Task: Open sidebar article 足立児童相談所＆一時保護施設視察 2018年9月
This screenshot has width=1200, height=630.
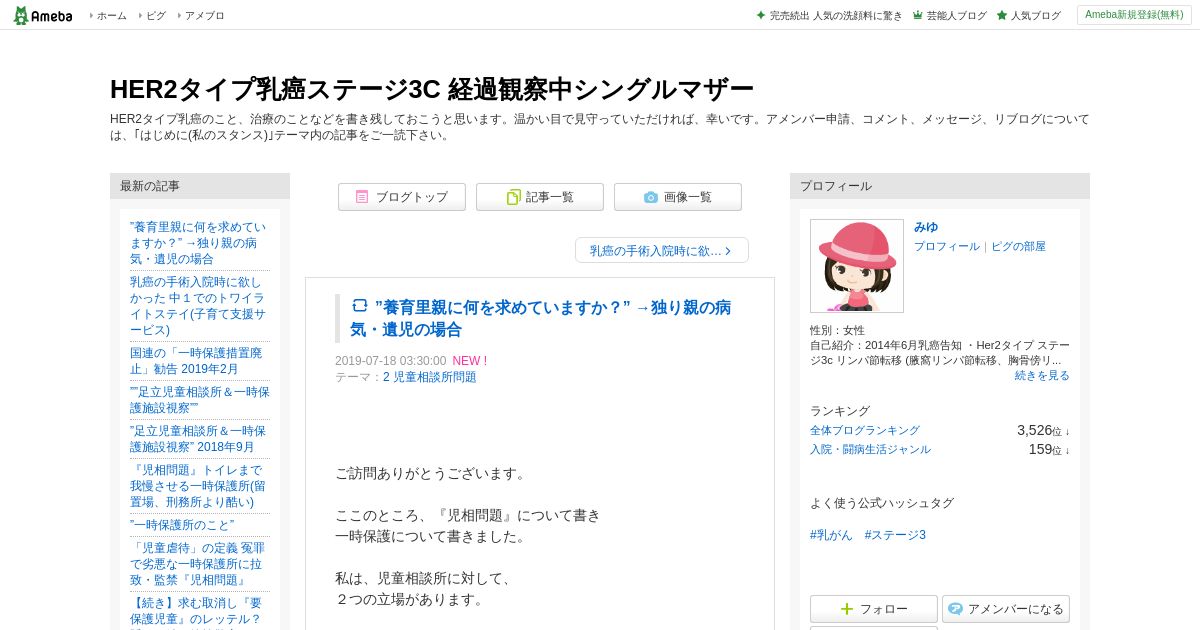Action: (x=198, y=439)
